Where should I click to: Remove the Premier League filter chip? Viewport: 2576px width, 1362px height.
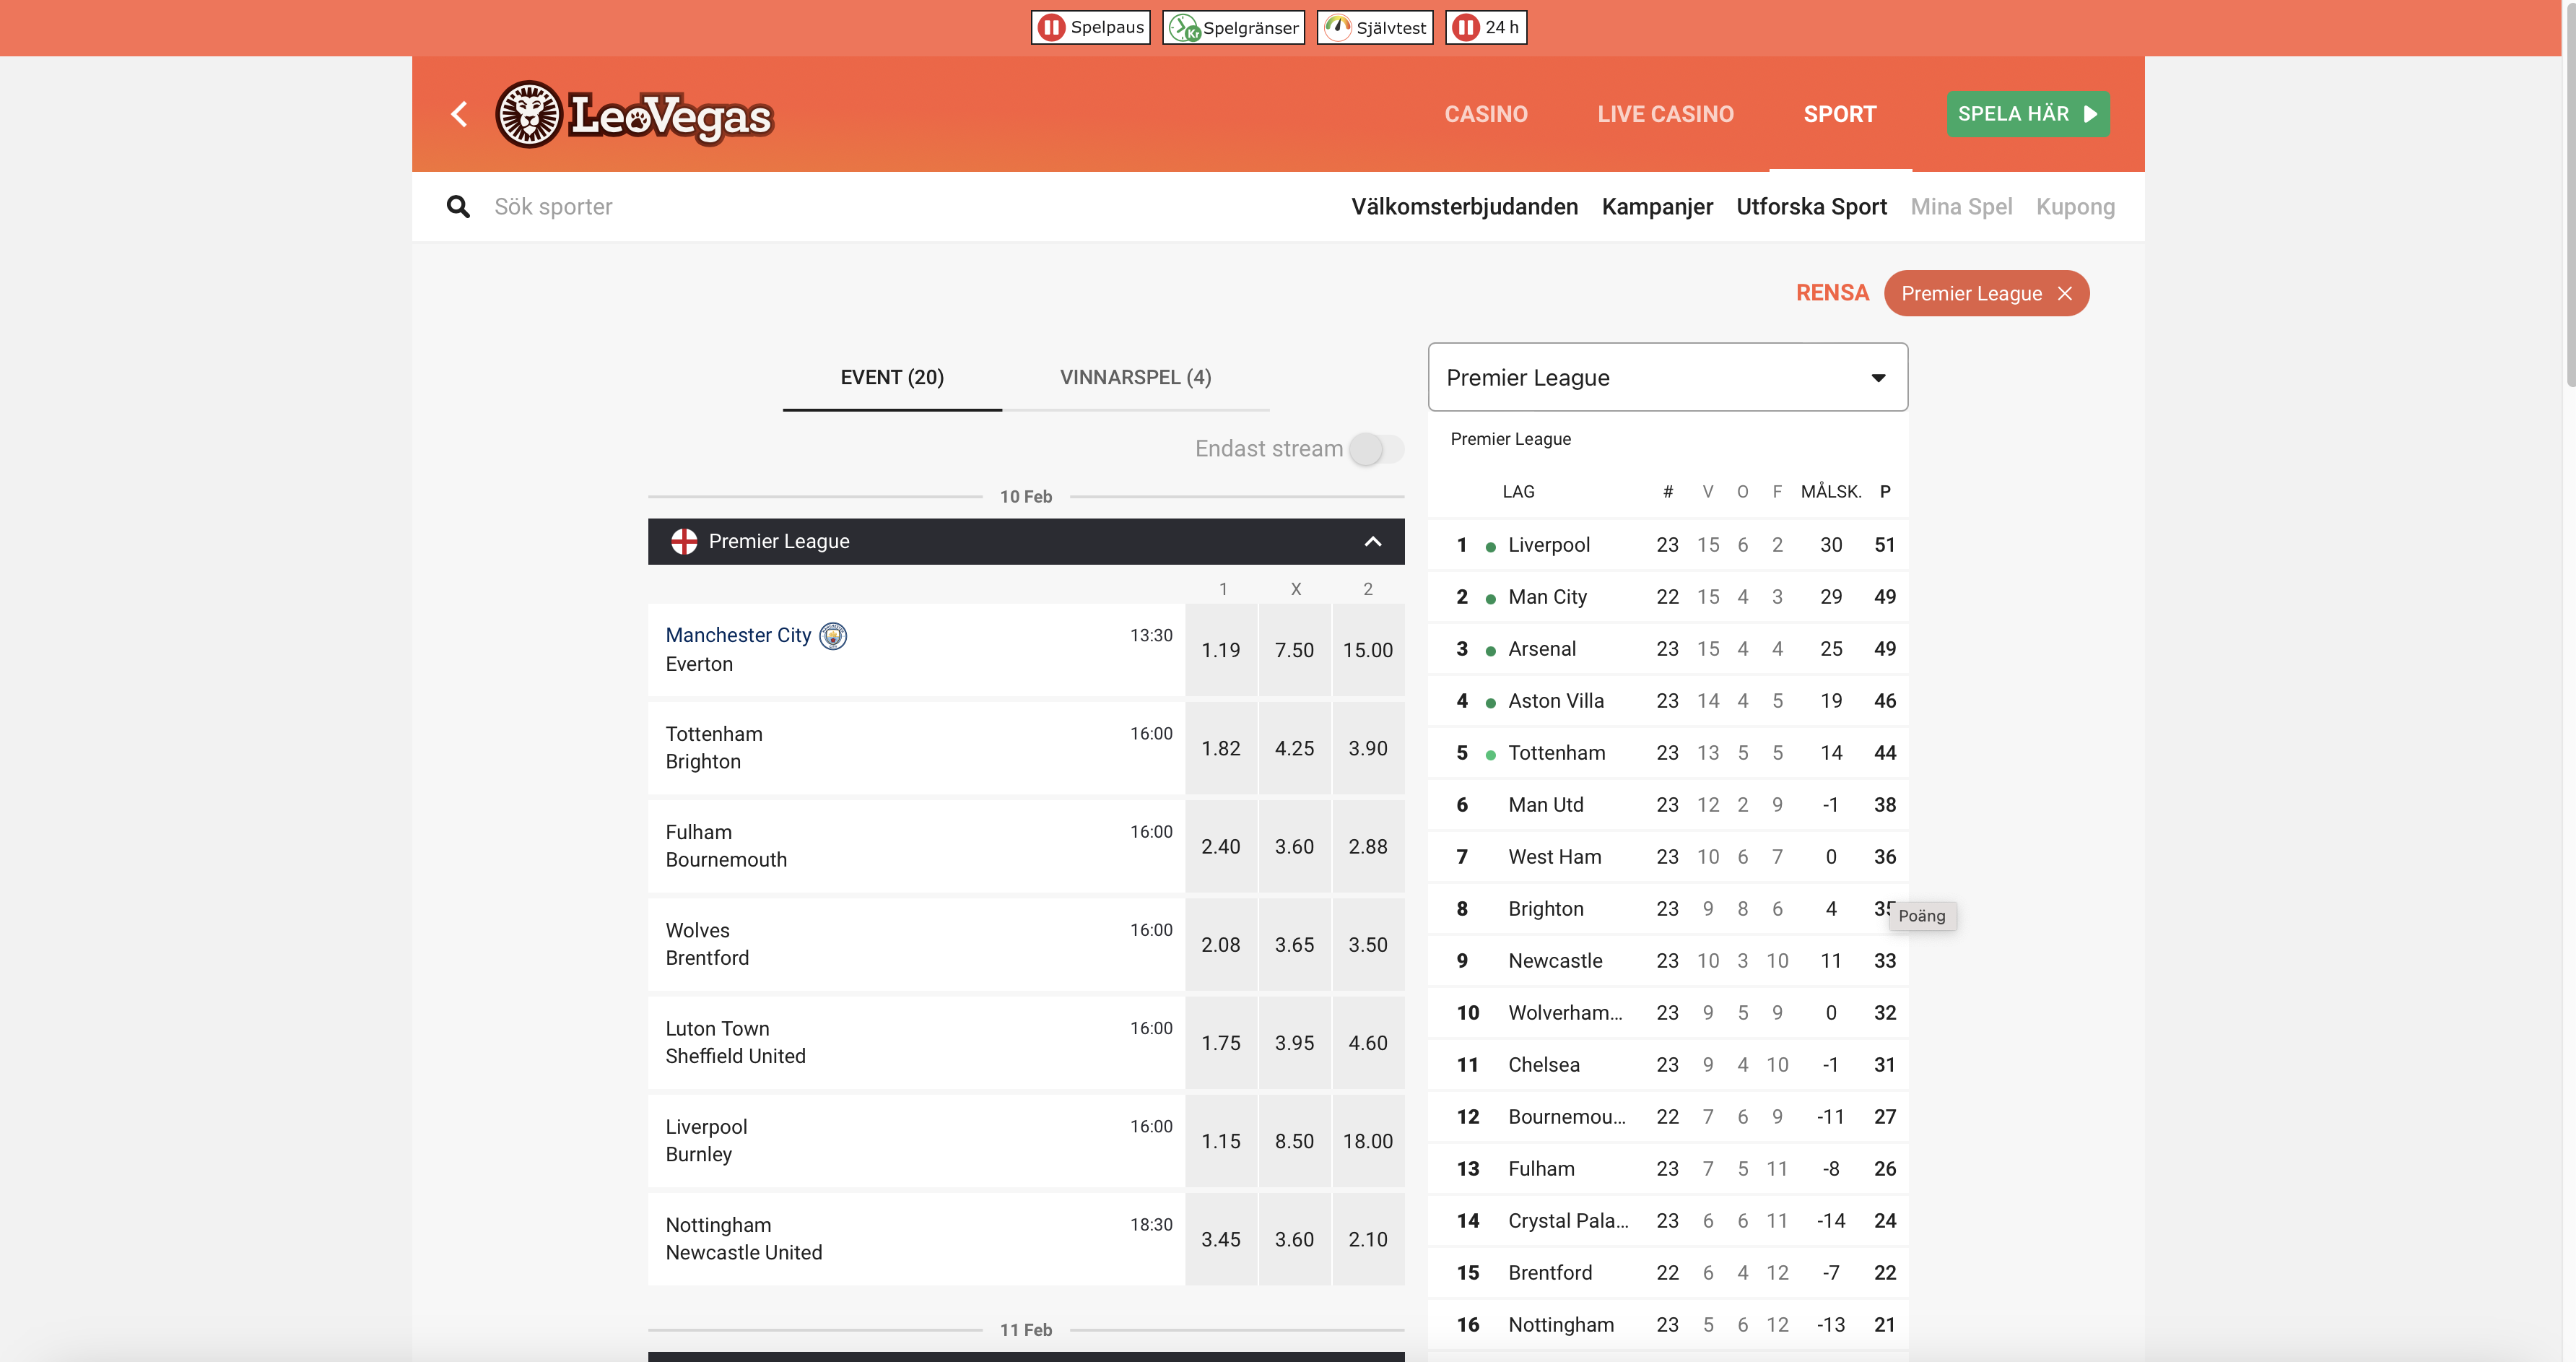click(x=2065, y=293)
